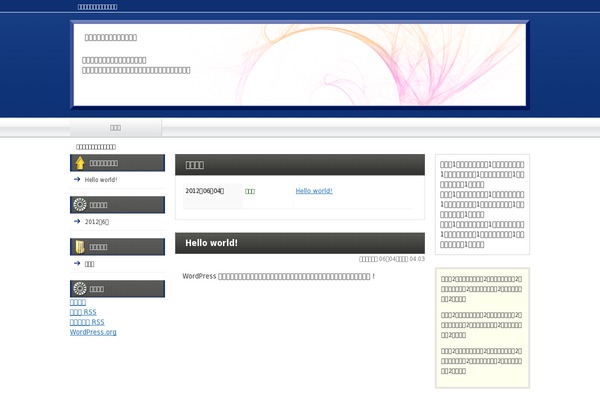Click the pink swirl header banner image
Viewport: 600px width, 400px height.
[x=300, y=65]
